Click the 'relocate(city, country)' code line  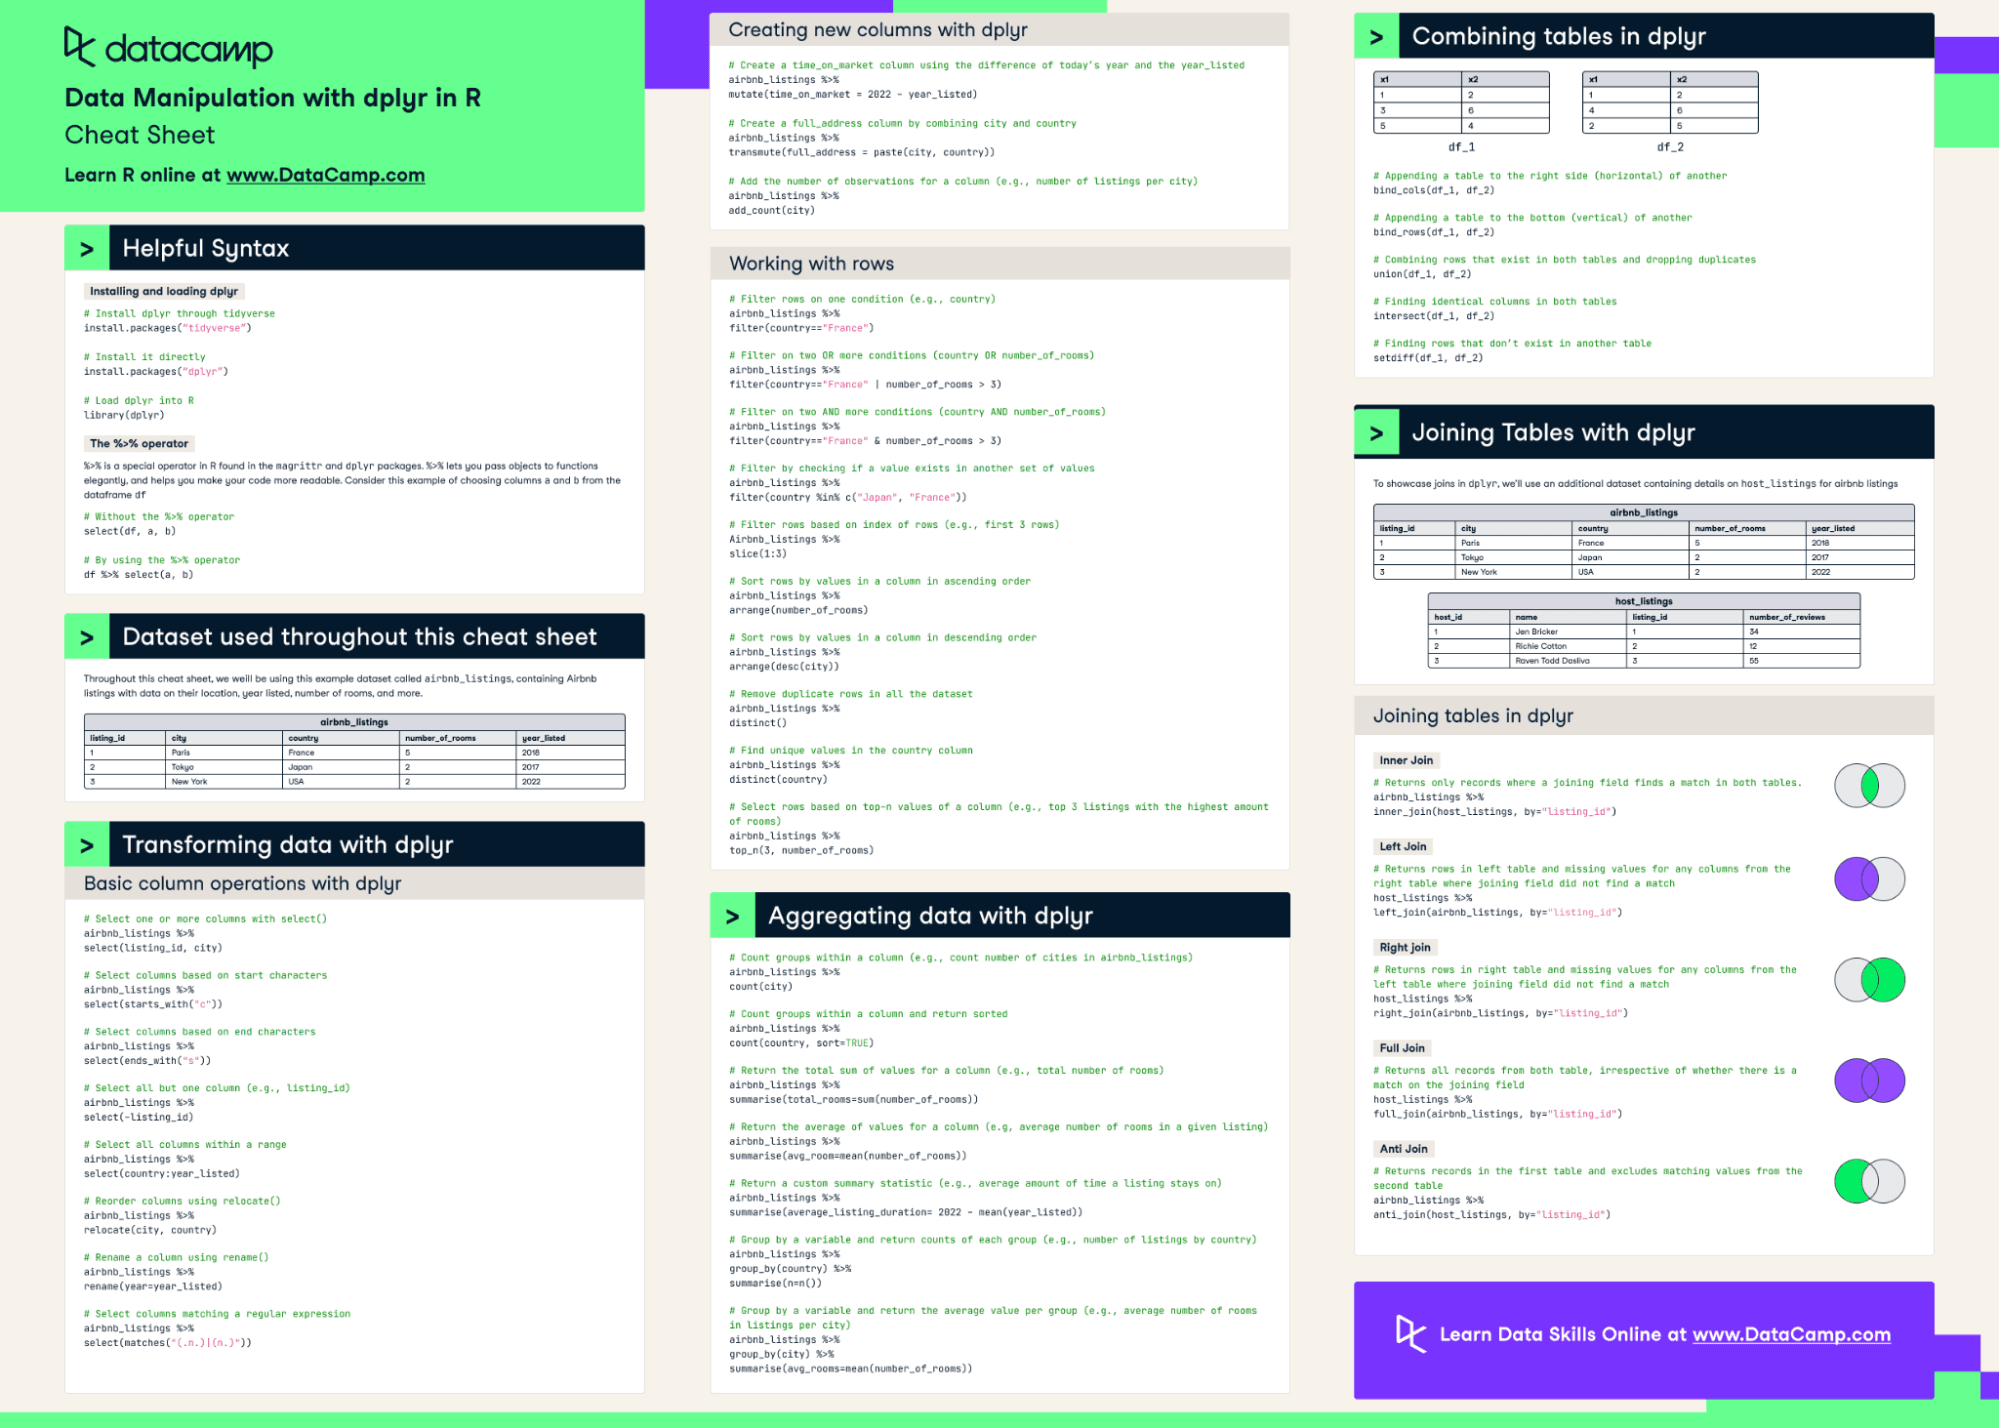pyautogui.click(x=150, y=1230)
